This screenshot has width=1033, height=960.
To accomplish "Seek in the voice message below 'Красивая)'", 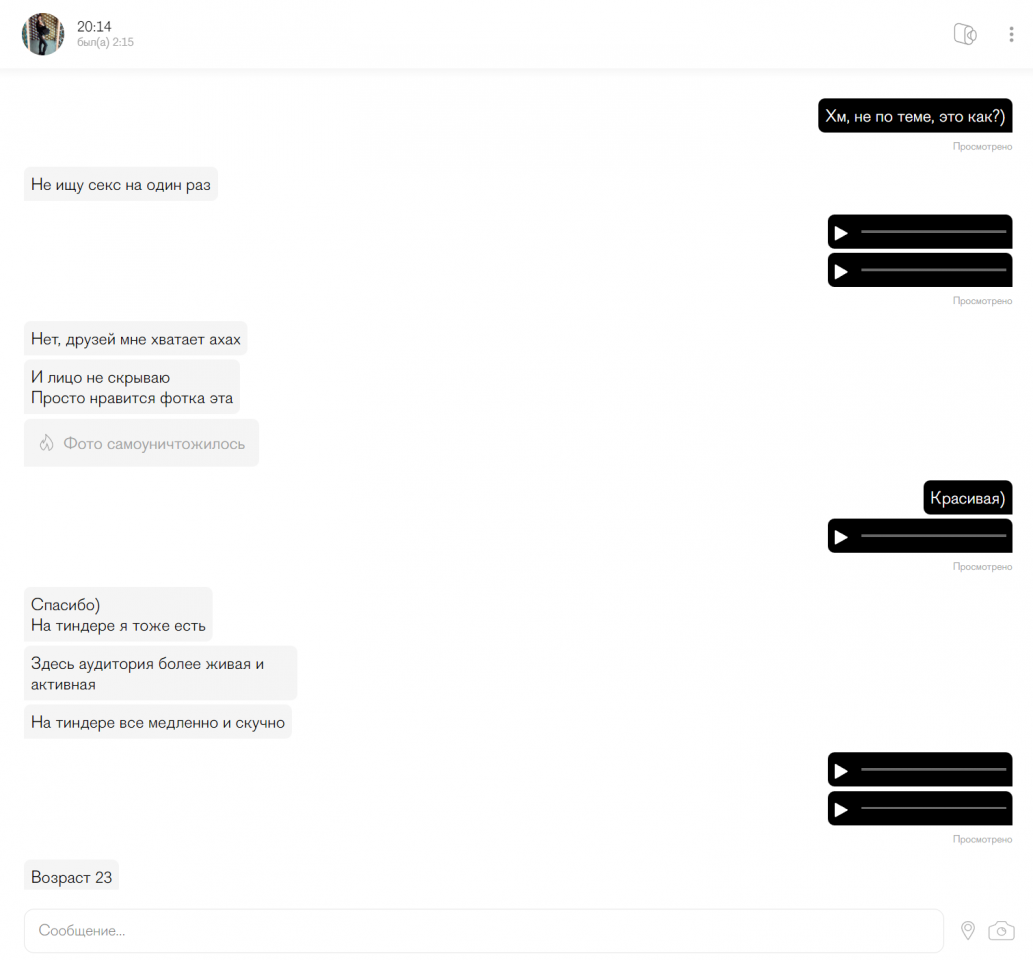I will pos(933,536).
